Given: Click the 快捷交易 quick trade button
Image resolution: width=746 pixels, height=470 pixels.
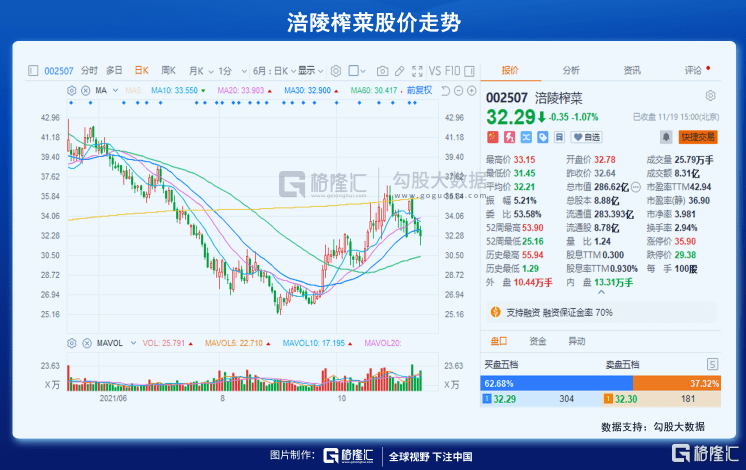Looking at the screenshot, I should click(698, 137).
